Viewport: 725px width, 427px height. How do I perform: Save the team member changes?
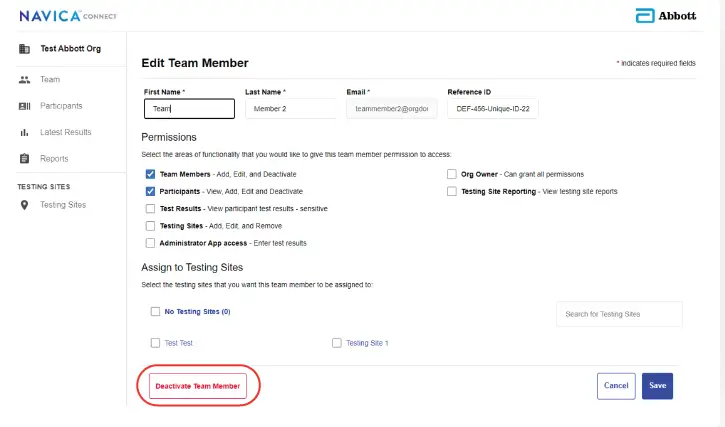tap(657, 385)
